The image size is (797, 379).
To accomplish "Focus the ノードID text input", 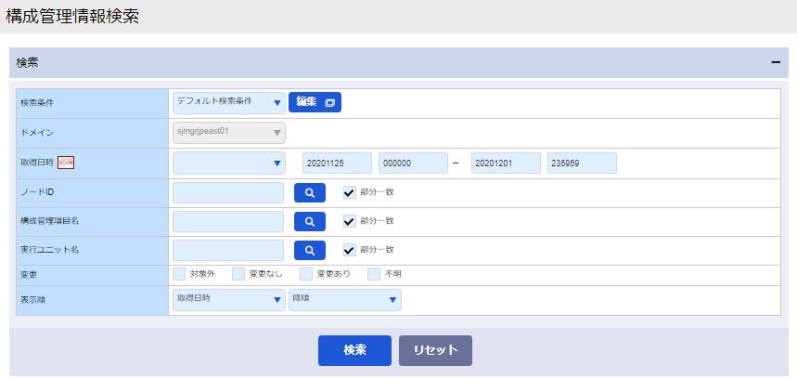I will click(x=228, y=193).
